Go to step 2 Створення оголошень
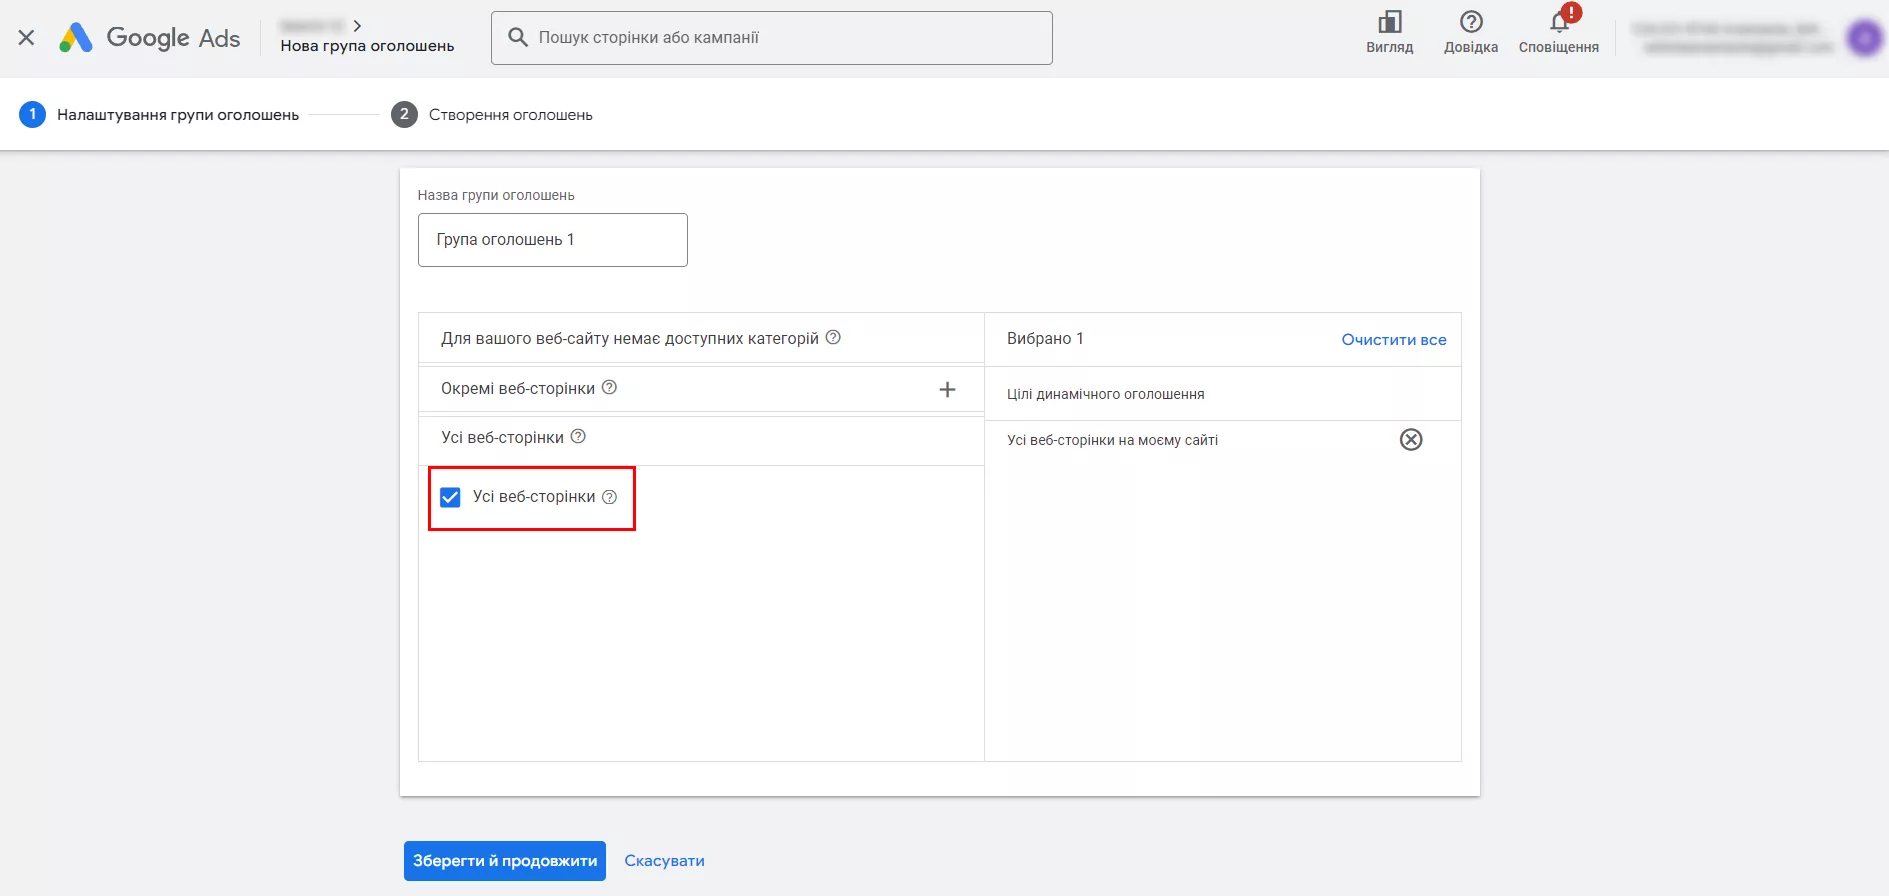The width and height of the screenshot is (1889, 896). 492,115
